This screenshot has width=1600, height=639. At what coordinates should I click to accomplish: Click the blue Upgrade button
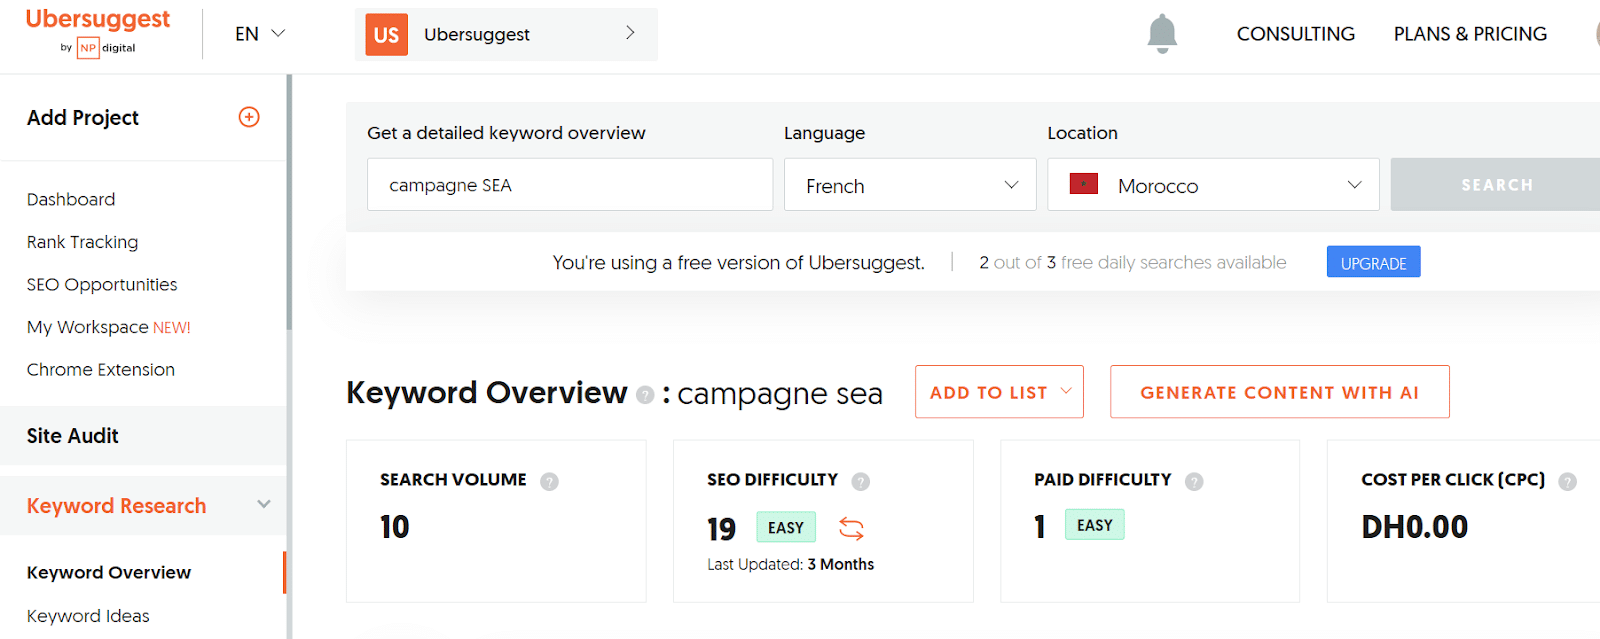point(1373,262)
